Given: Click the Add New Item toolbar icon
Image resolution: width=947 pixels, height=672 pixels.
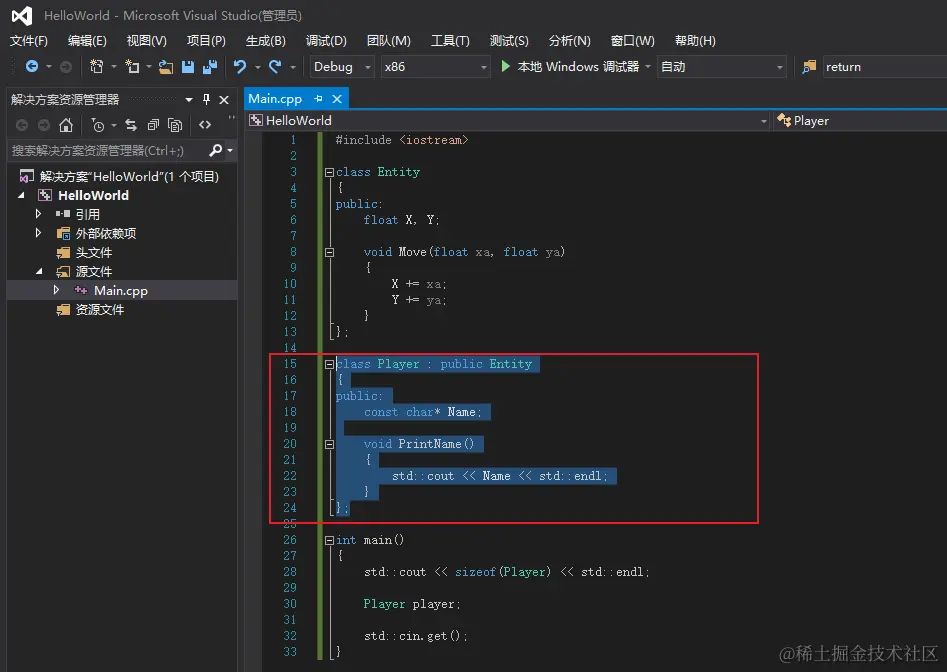Looking at the screenshot, I should tap(132, 66).
